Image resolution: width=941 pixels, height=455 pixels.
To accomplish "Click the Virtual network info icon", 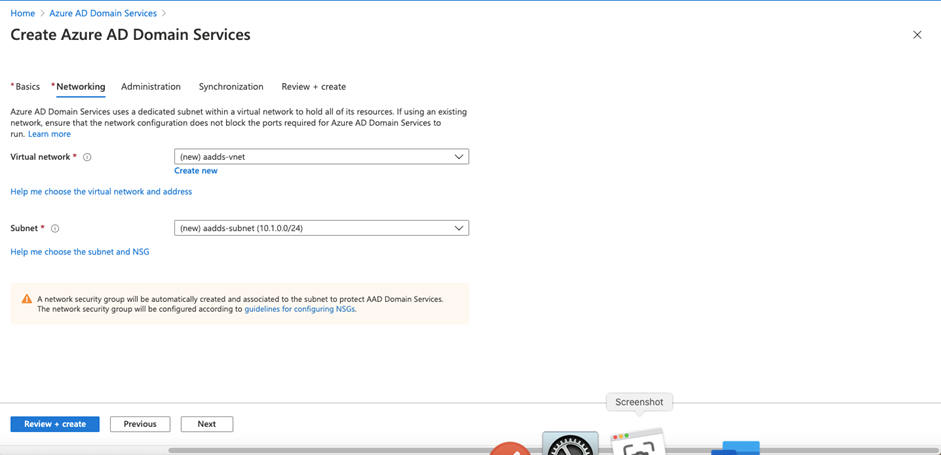I will pos(87,157).
